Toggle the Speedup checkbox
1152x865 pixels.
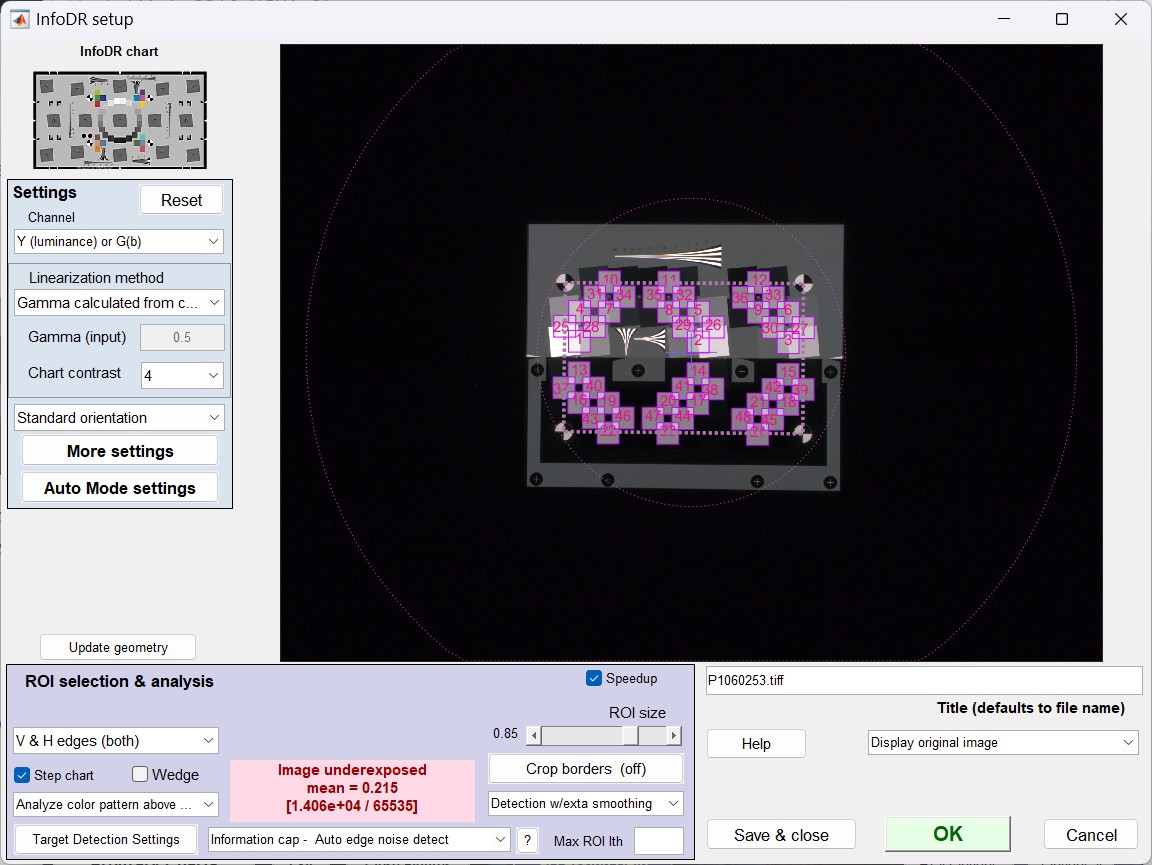coord(594,678)
